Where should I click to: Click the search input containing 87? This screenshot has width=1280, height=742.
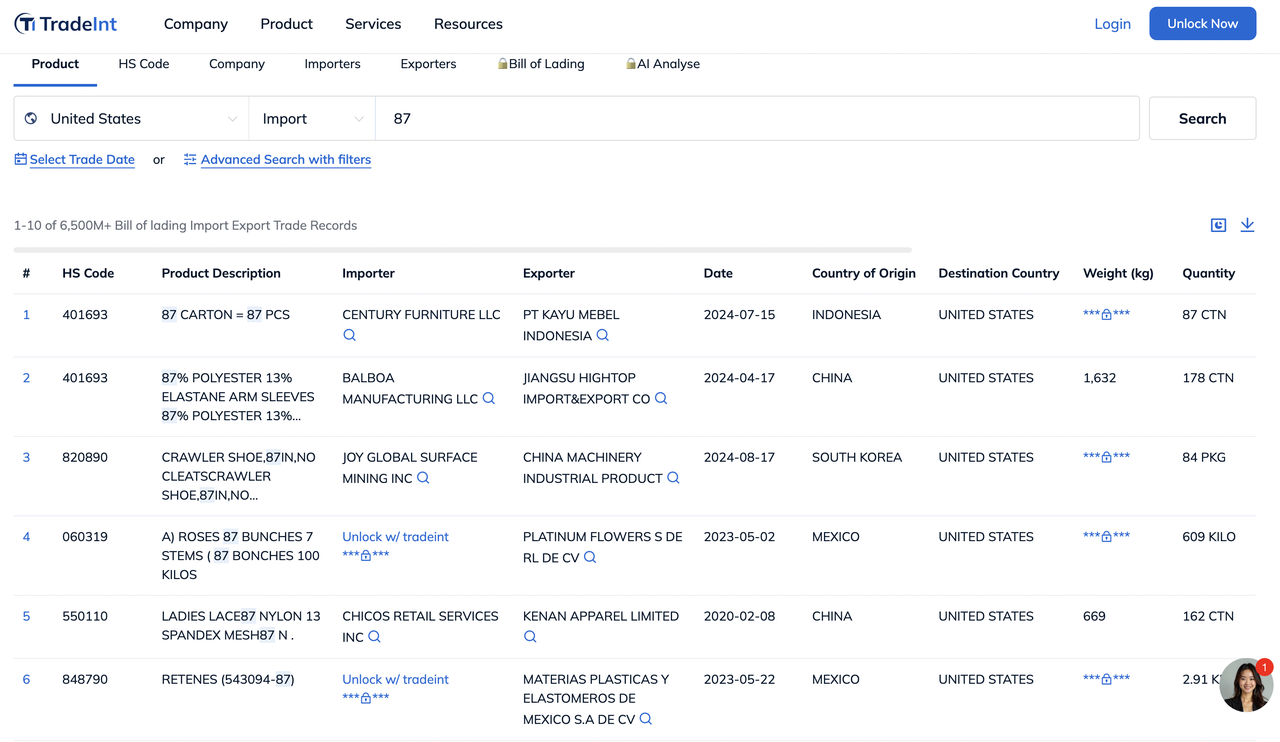coord(757,118)
